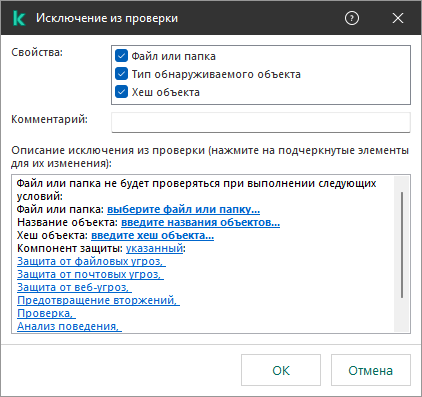Click the "Свойства:" label
This screenshot has width=422, height=397.
[37, 52]
